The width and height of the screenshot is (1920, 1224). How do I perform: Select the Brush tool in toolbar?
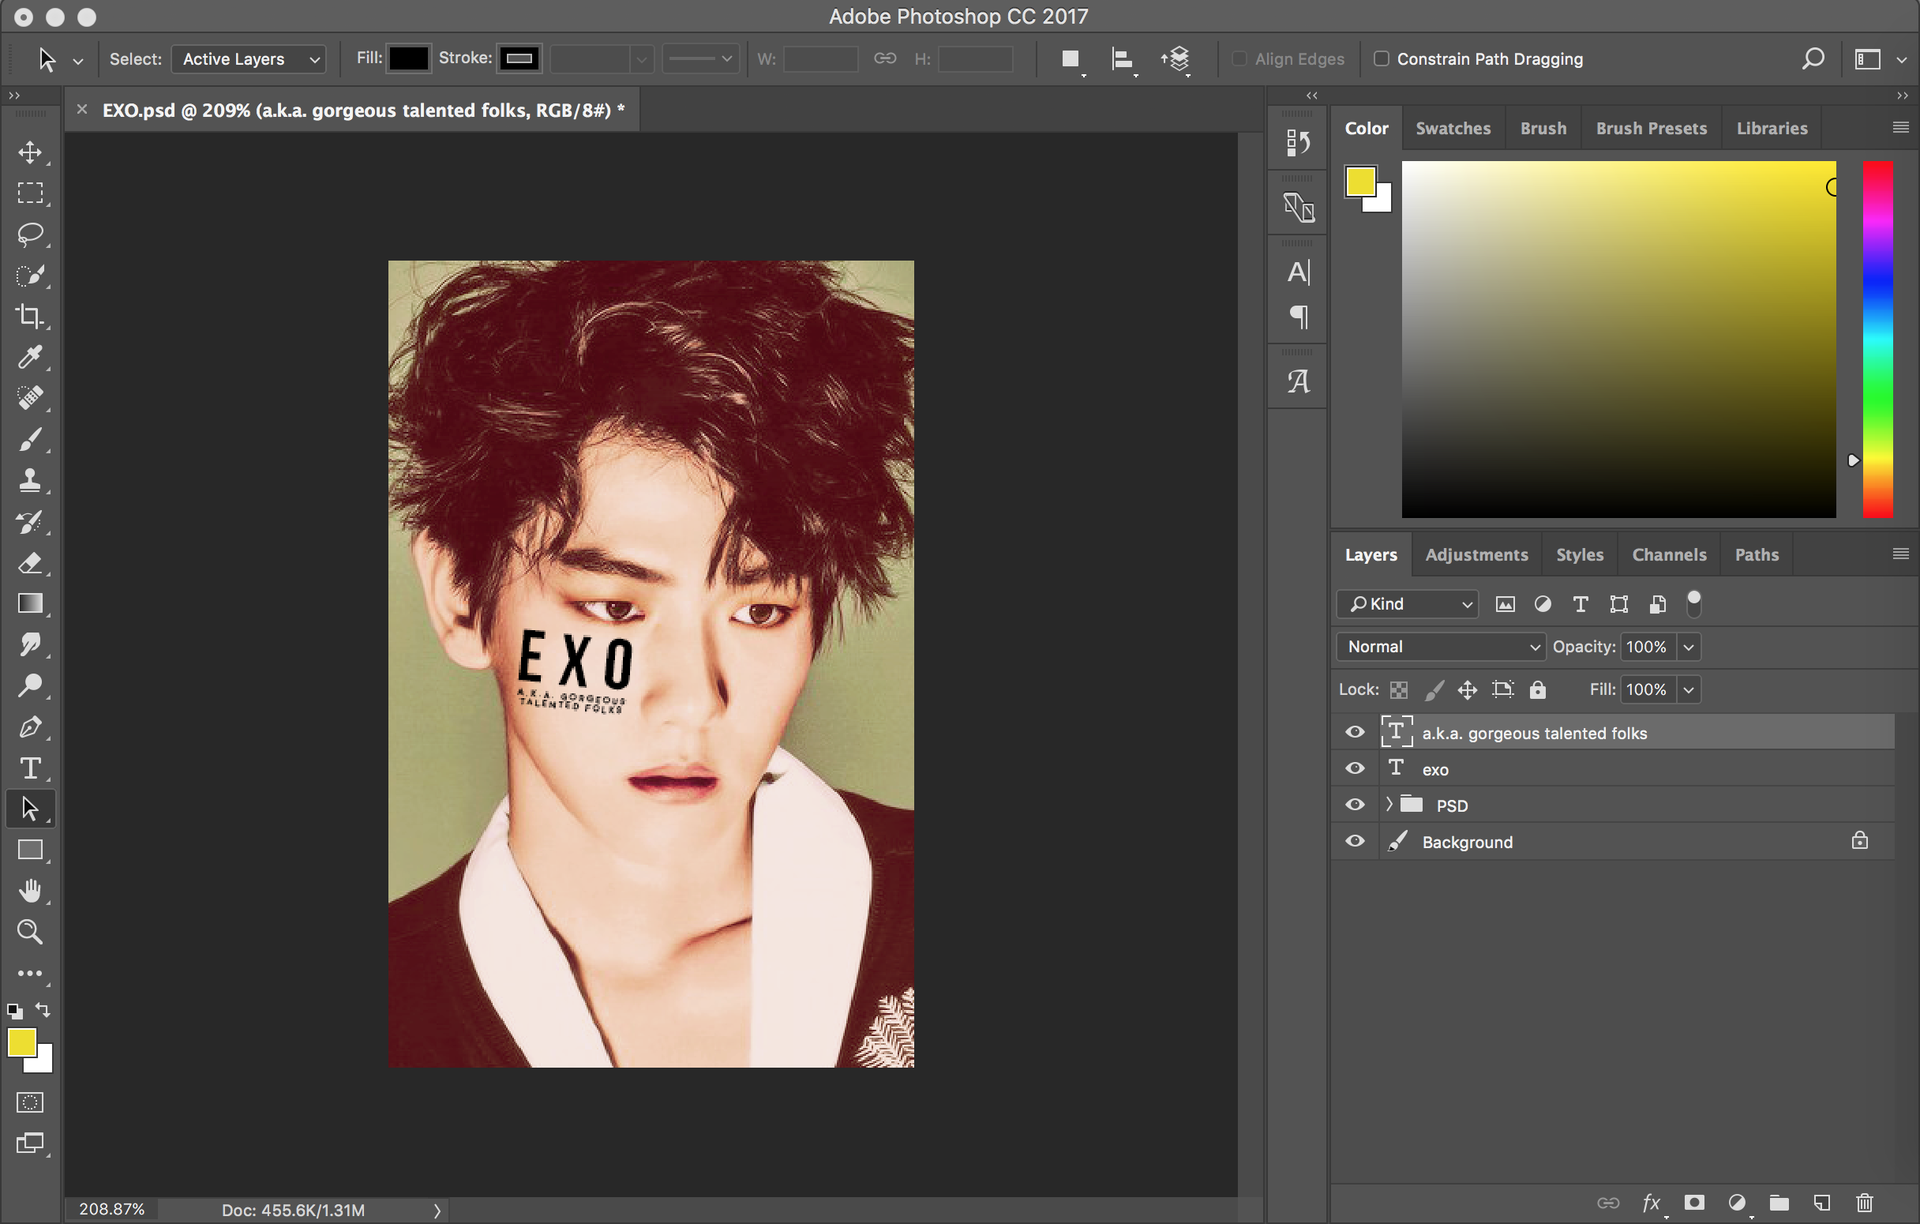(30, 439)
